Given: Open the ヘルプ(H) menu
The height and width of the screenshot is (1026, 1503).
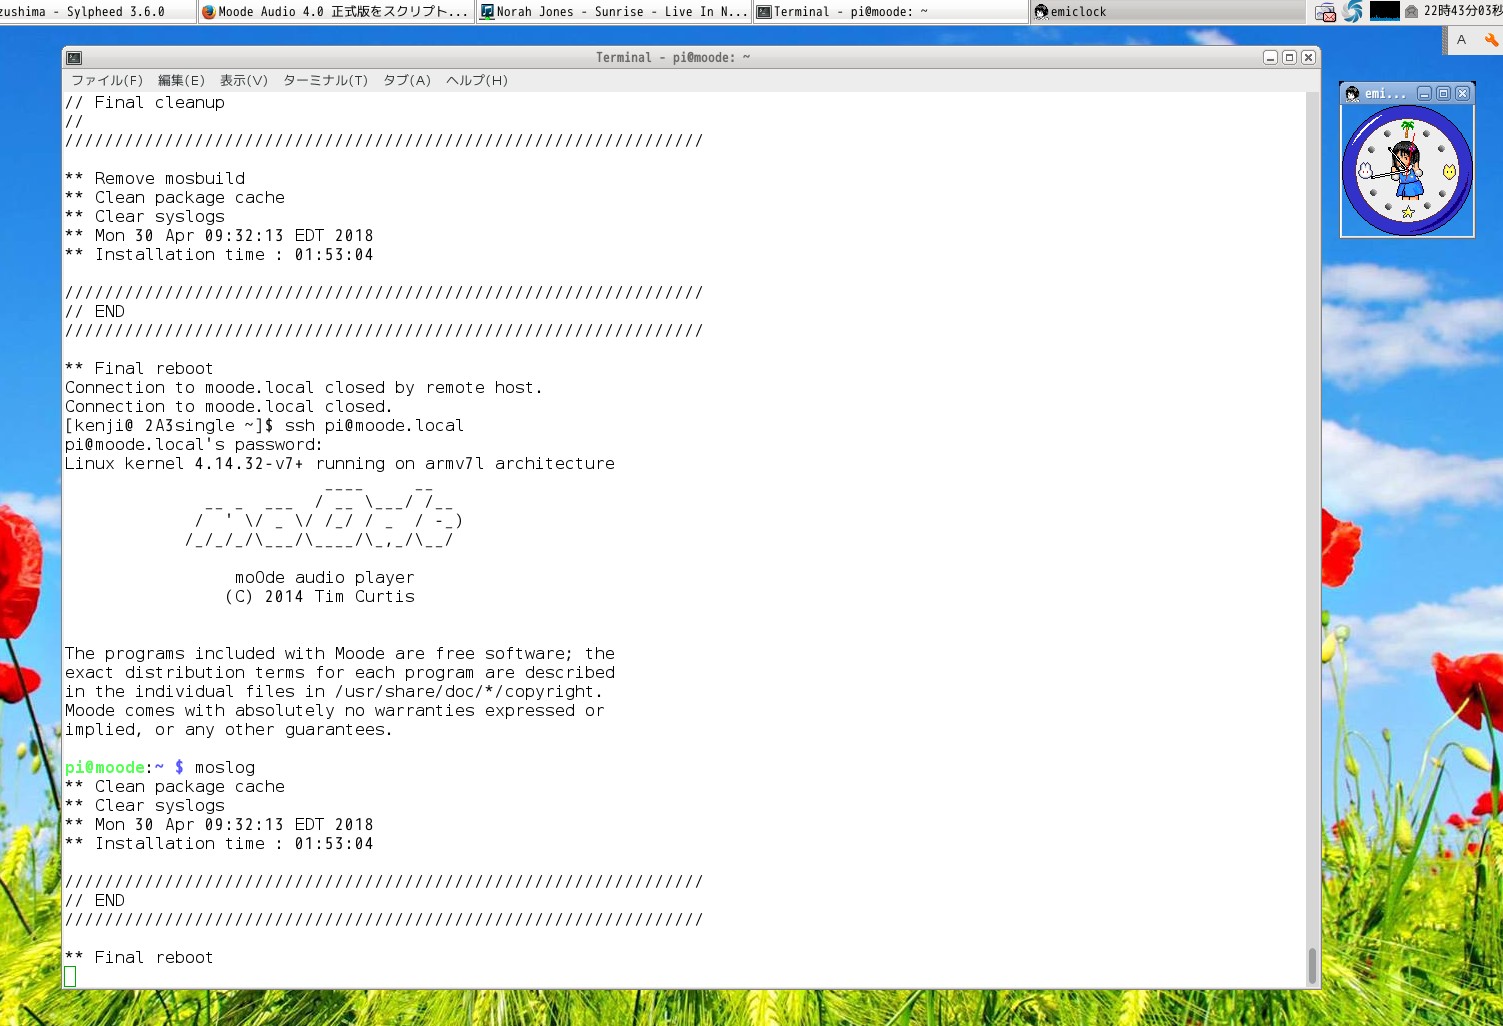Looking at the screenshot, I should (476, 80).
